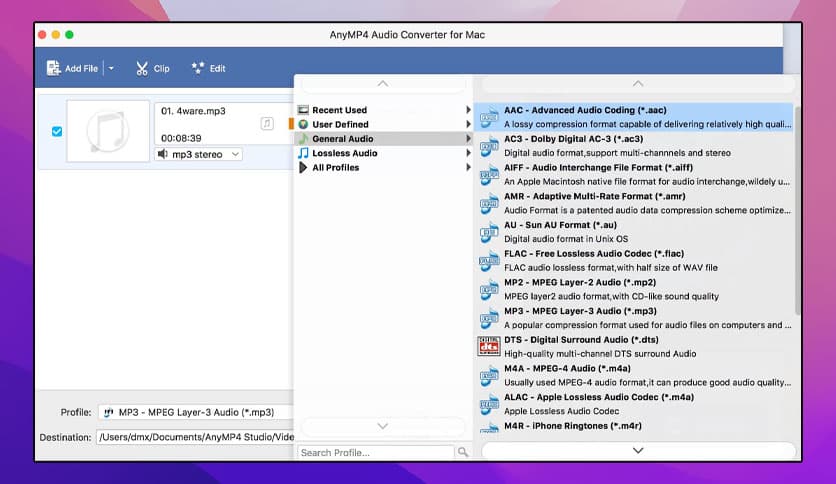The image size is (836, 484).
Task: Toggle the checkbox for 01. 4ware.mp3
Action: [x=57, y=131]
